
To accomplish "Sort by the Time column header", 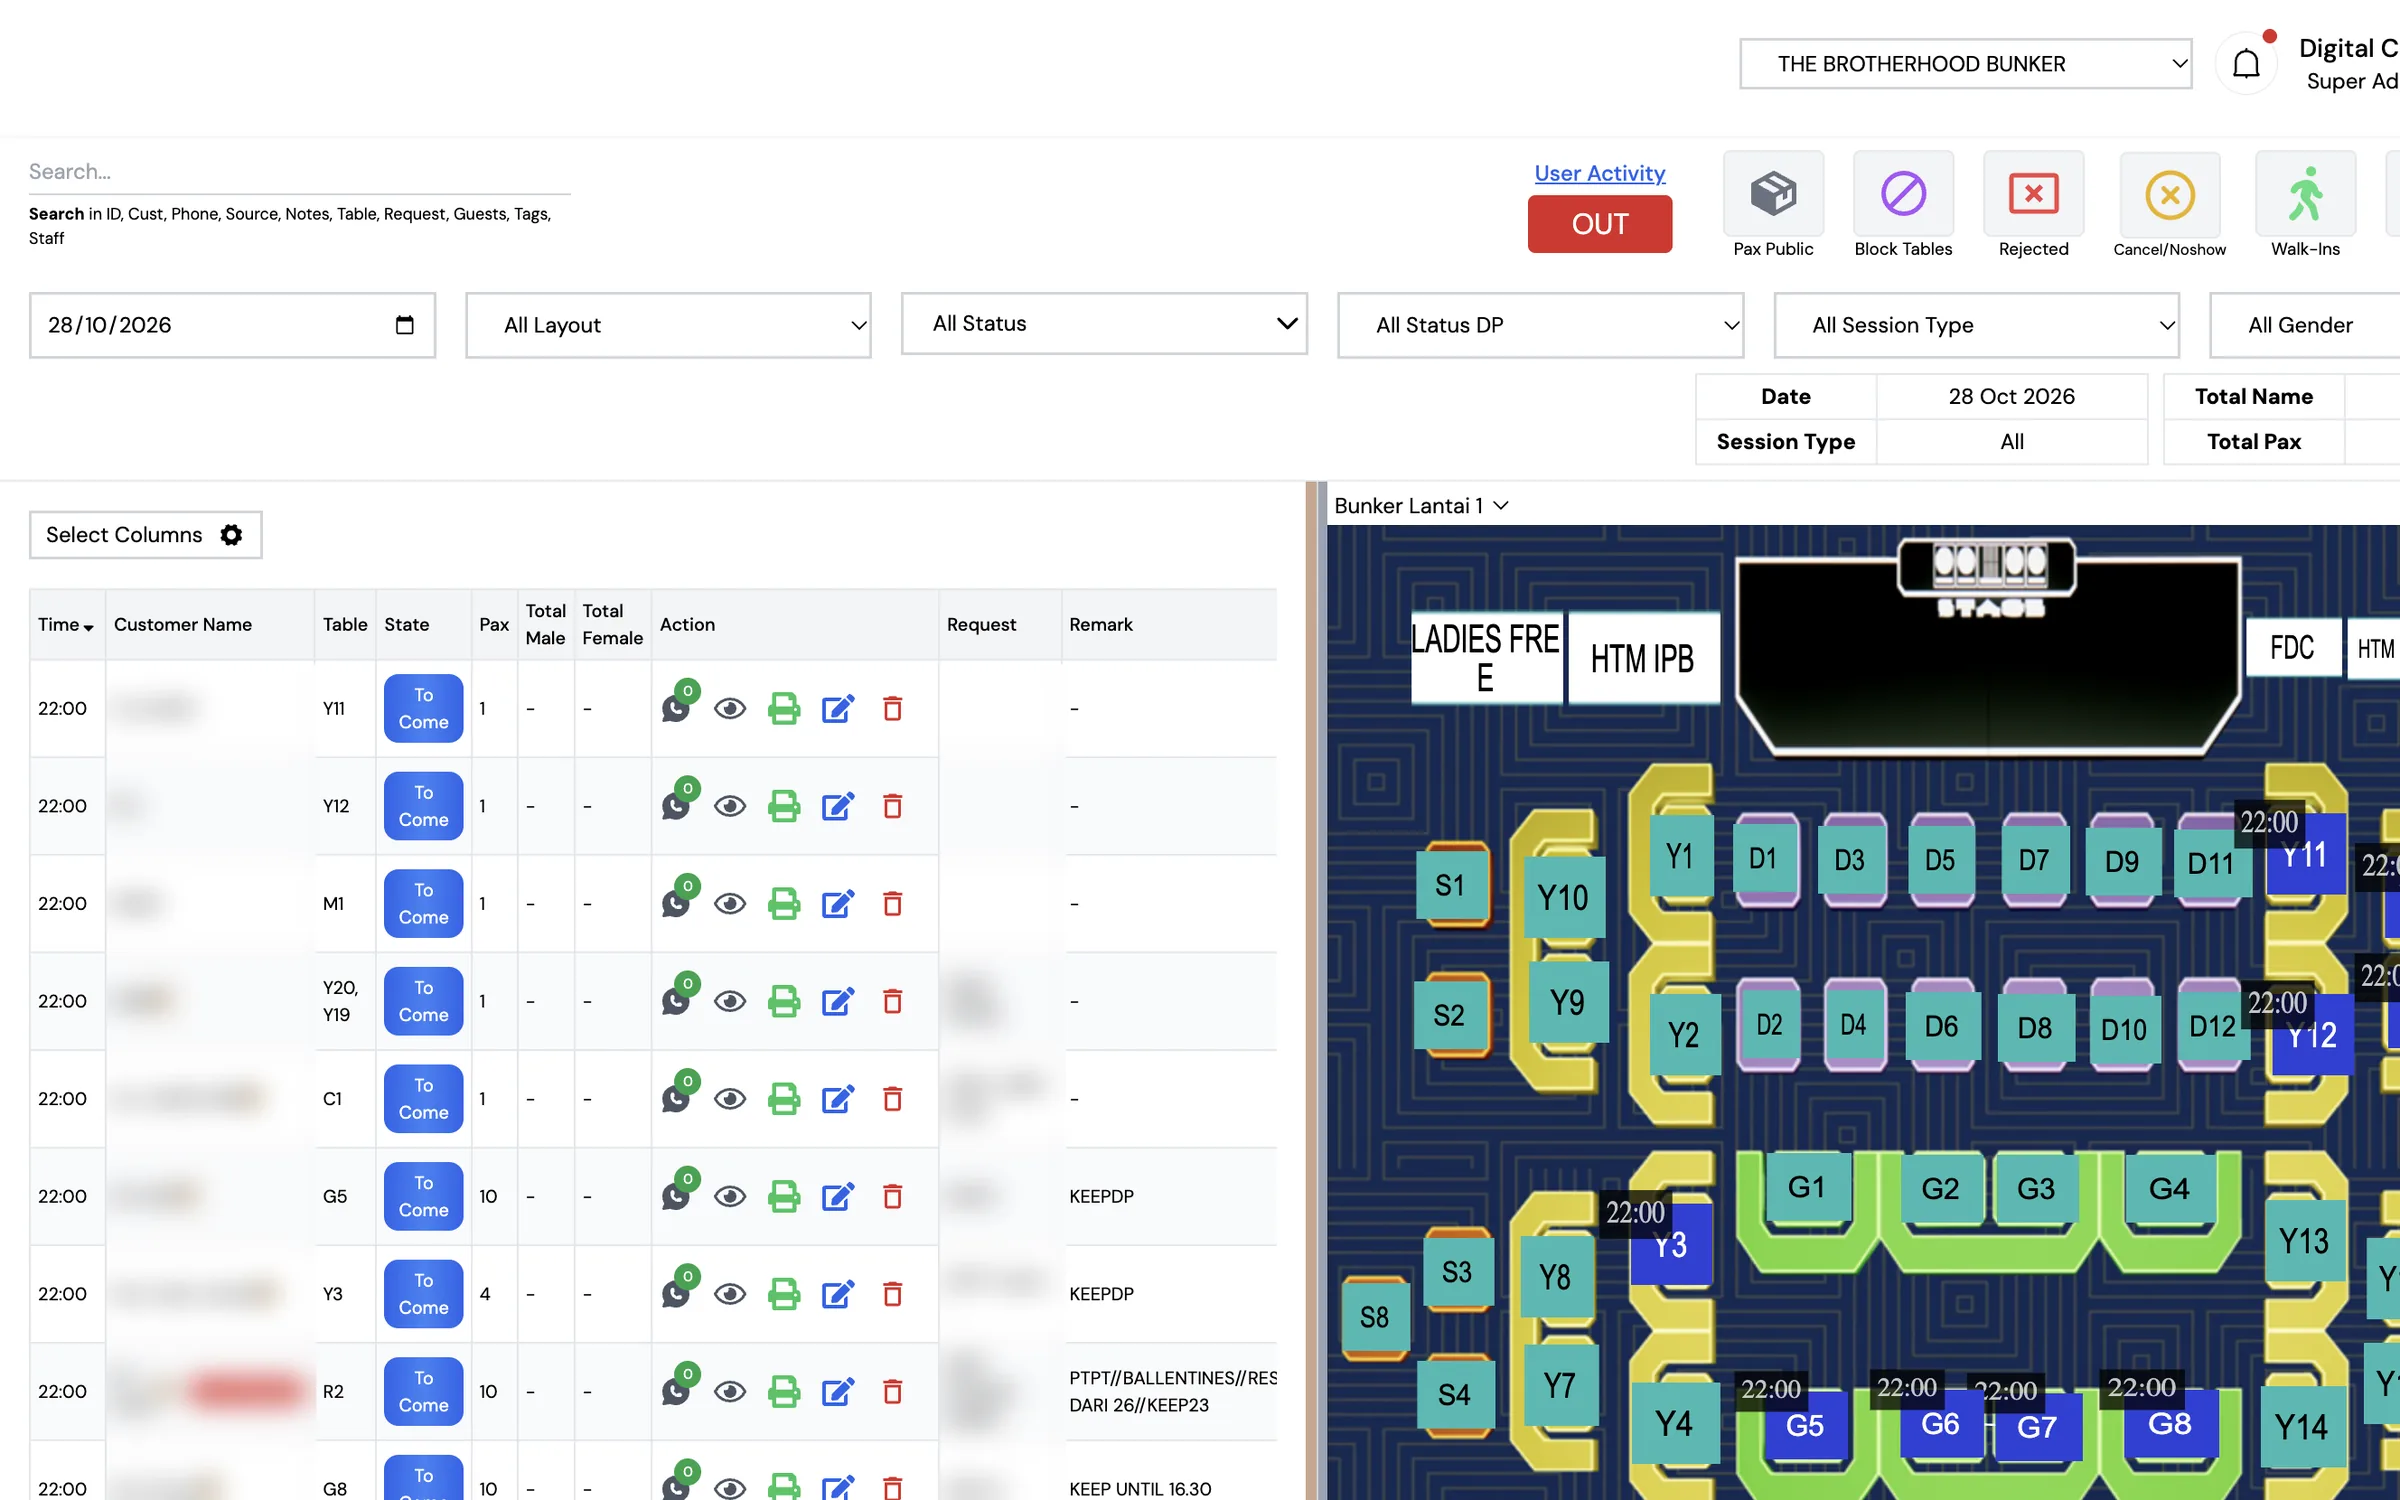I will (66, 625).
